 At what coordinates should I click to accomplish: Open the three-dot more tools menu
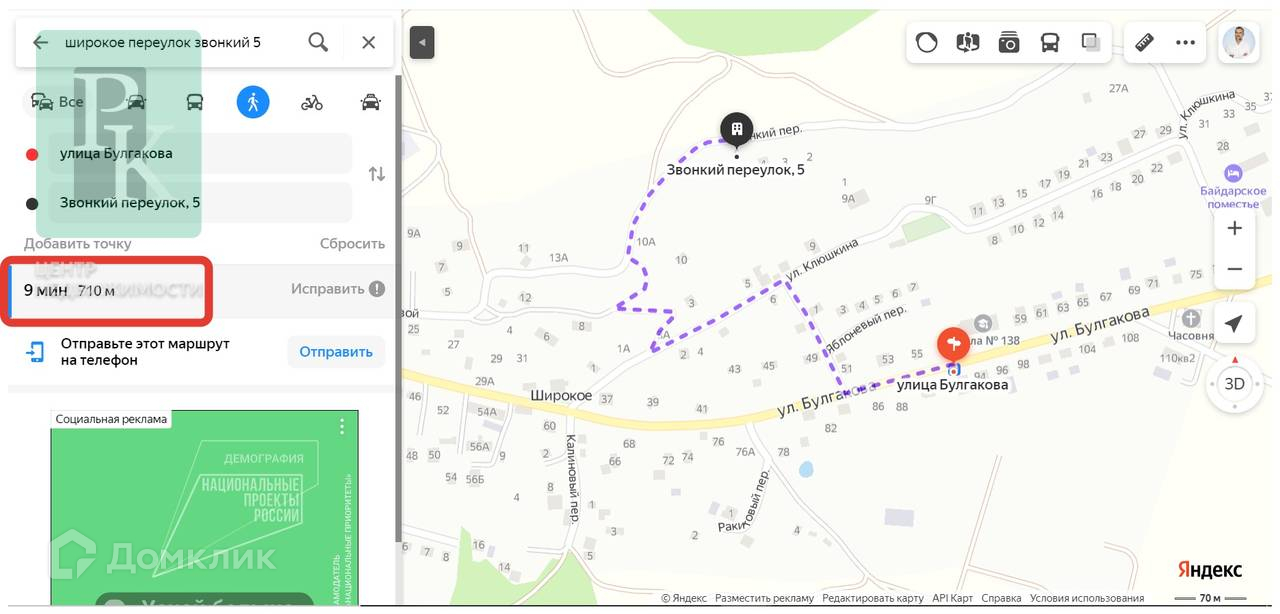pyautogui.click(x=1186, y=43)
